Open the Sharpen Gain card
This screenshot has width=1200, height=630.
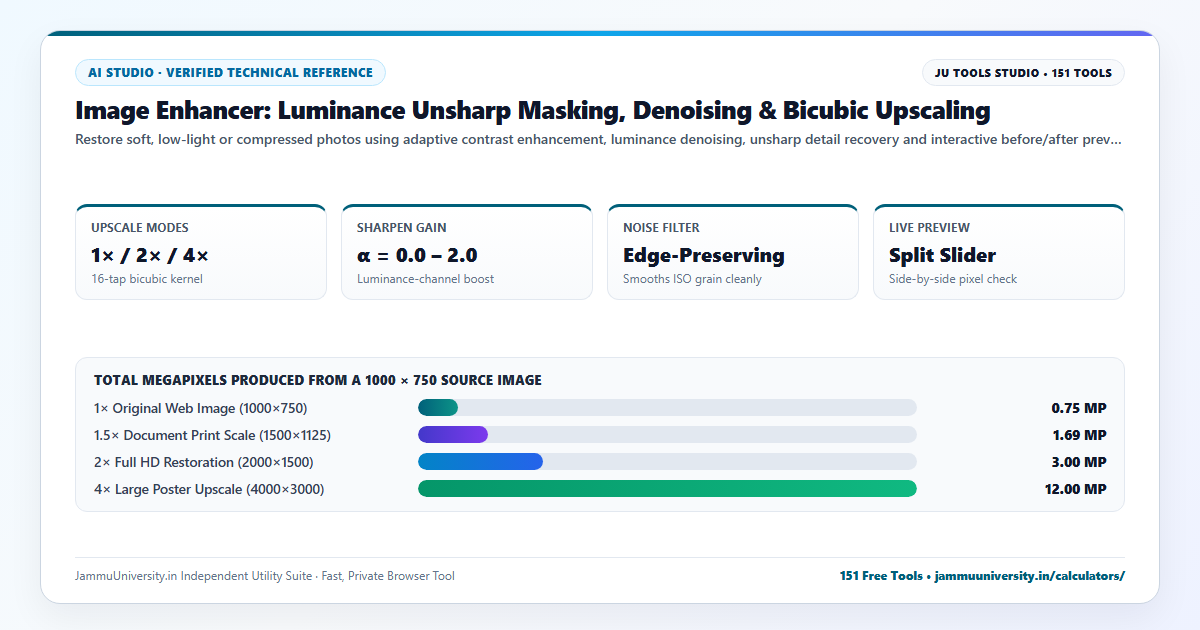point(467,252)
